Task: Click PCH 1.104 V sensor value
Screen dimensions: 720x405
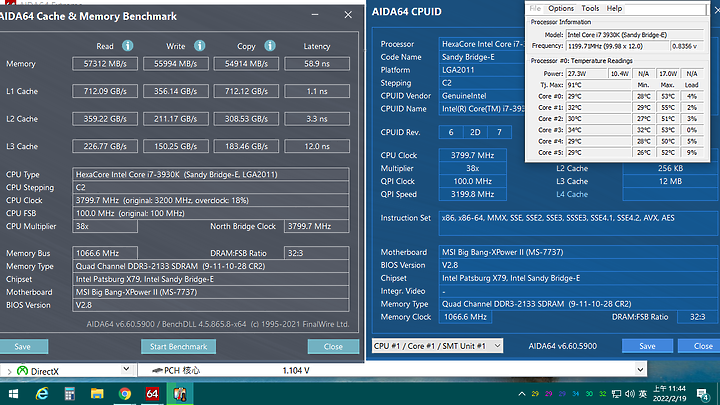Action: (296, 370)
